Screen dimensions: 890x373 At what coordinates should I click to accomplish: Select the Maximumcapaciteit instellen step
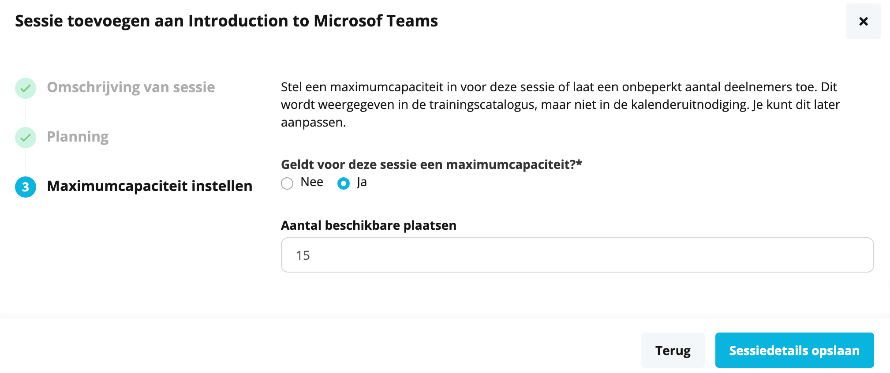point(150,186)
